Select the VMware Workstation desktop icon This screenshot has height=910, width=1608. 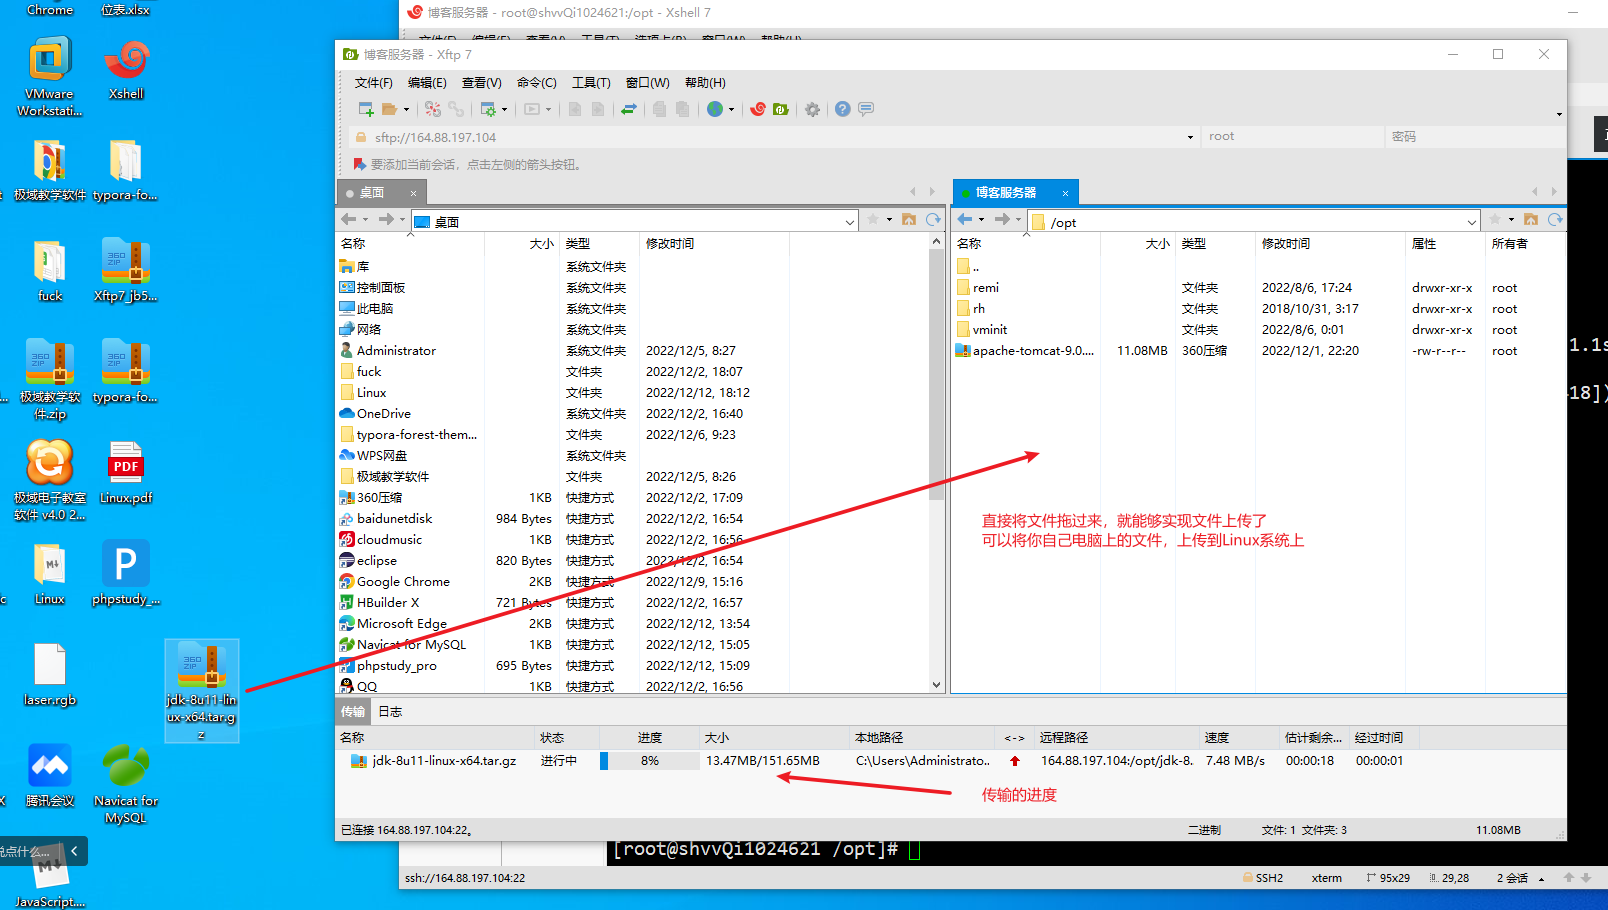coord(50,77)
